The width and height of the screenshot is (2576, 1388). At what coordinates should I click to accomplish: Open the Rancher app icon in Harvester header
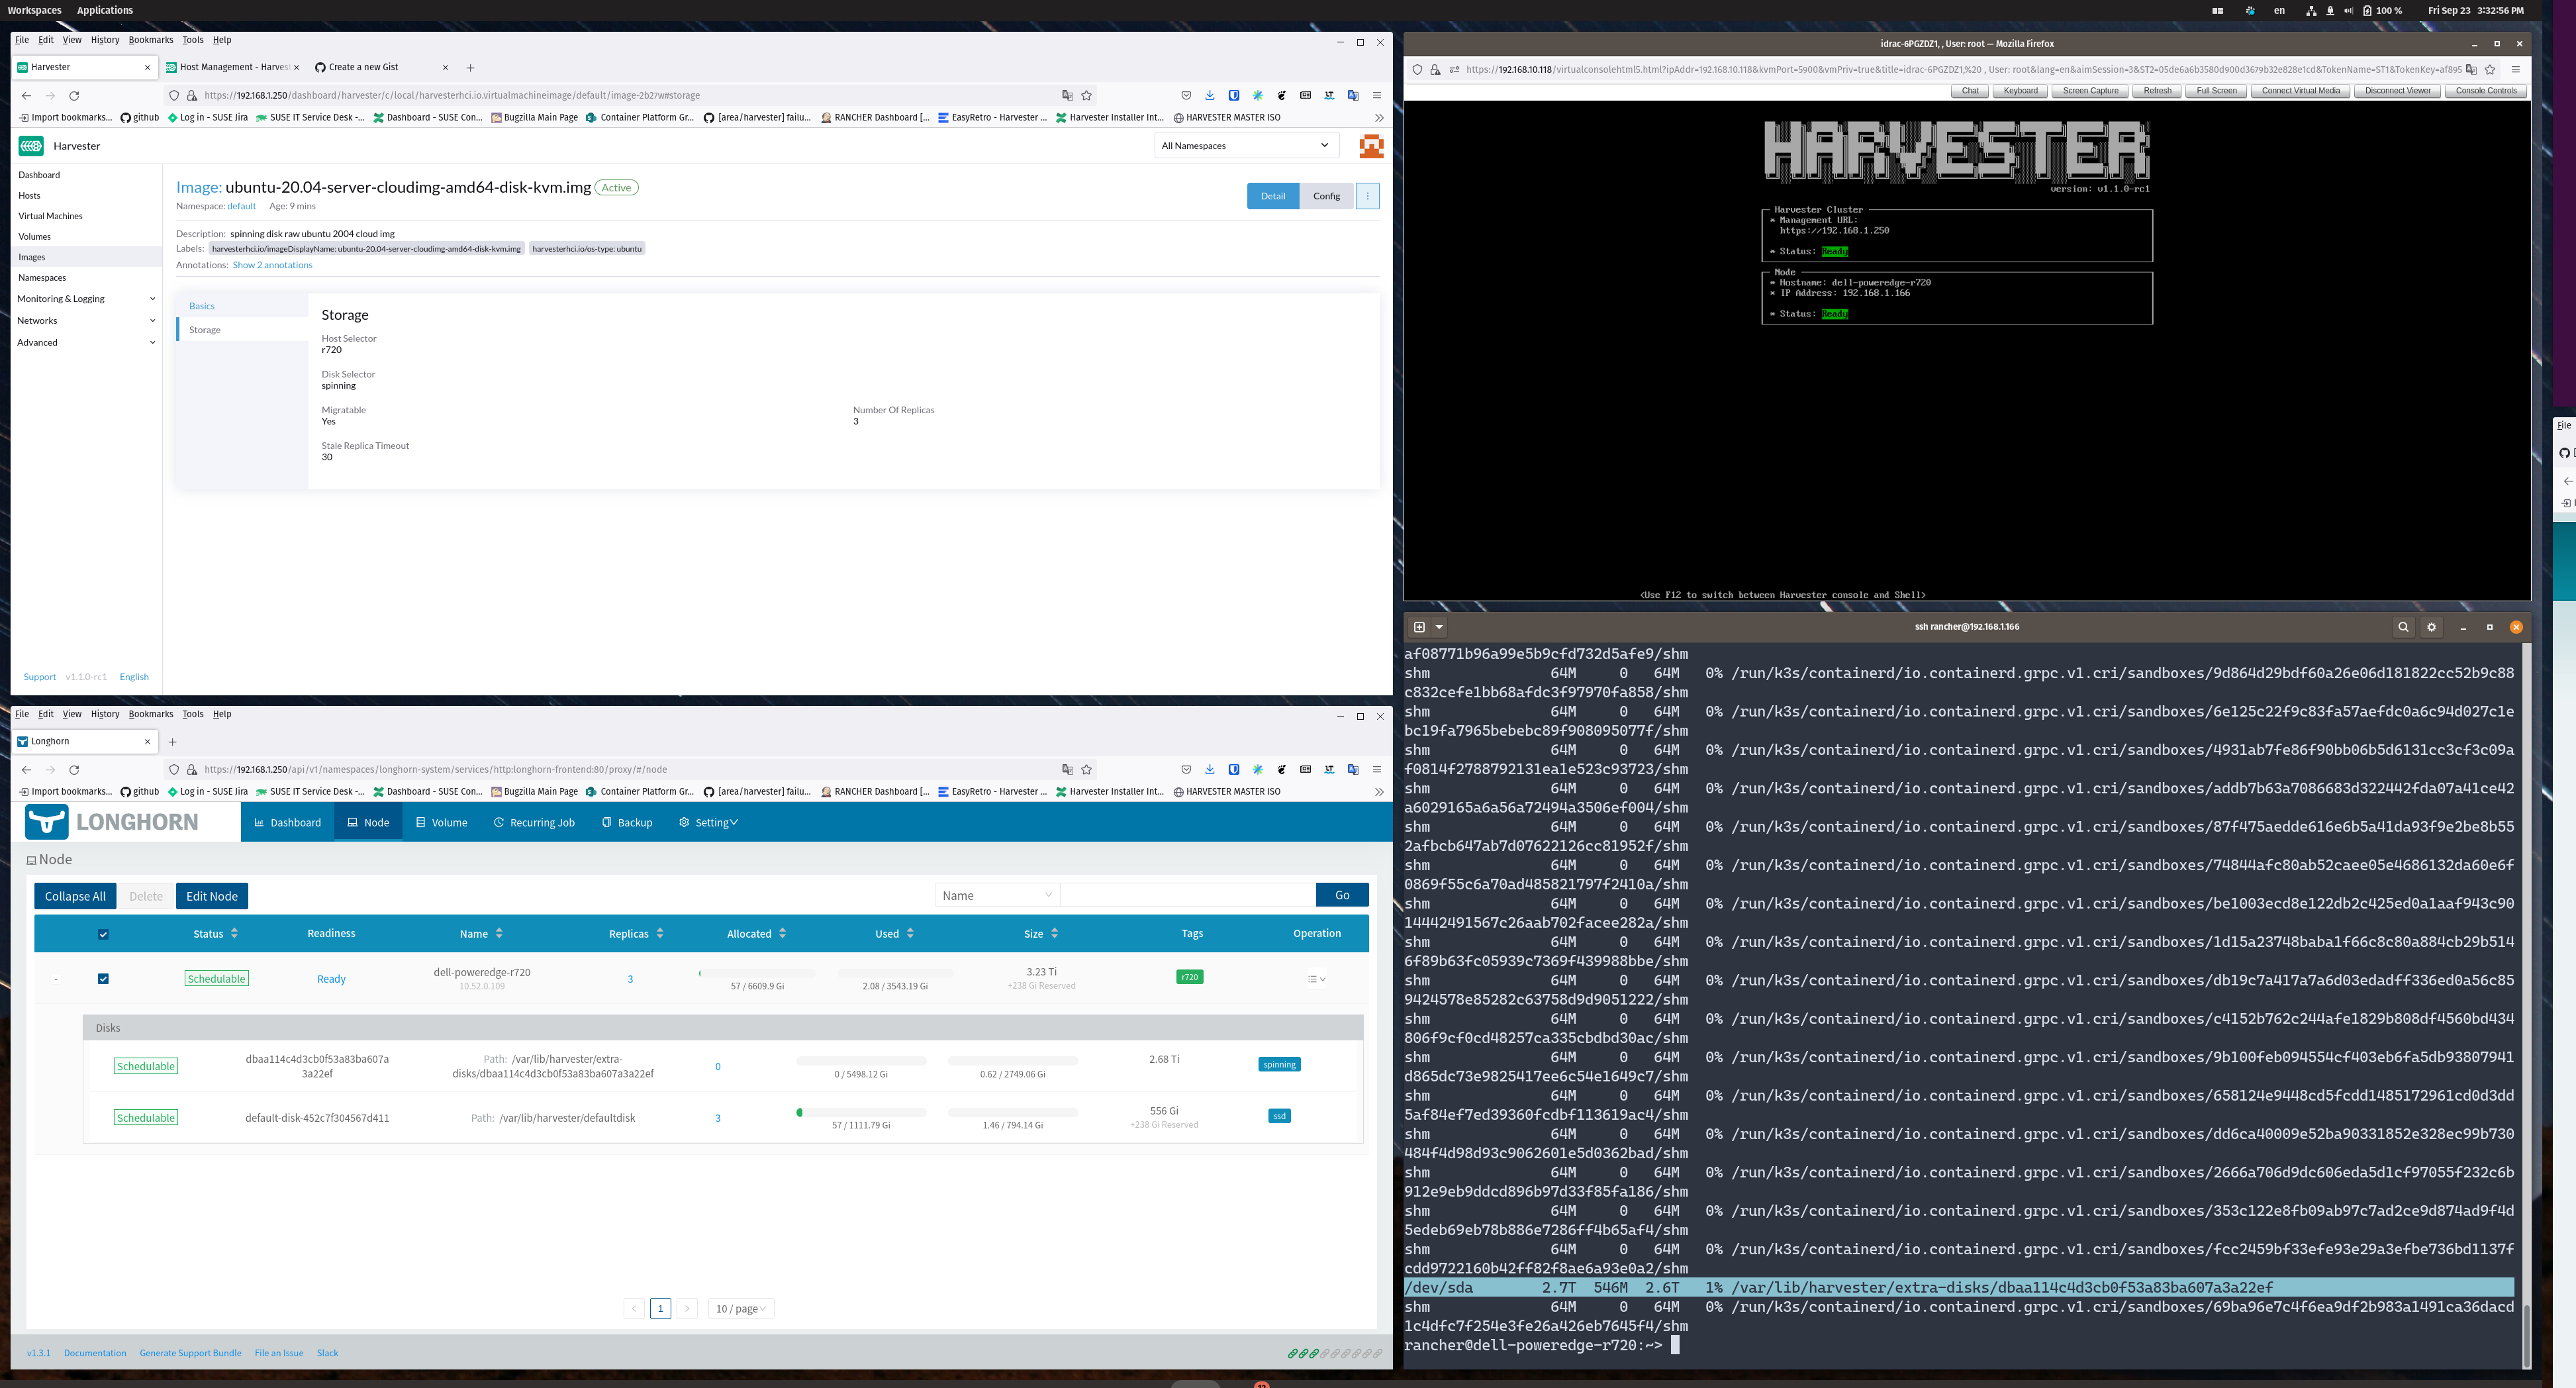1371,145
